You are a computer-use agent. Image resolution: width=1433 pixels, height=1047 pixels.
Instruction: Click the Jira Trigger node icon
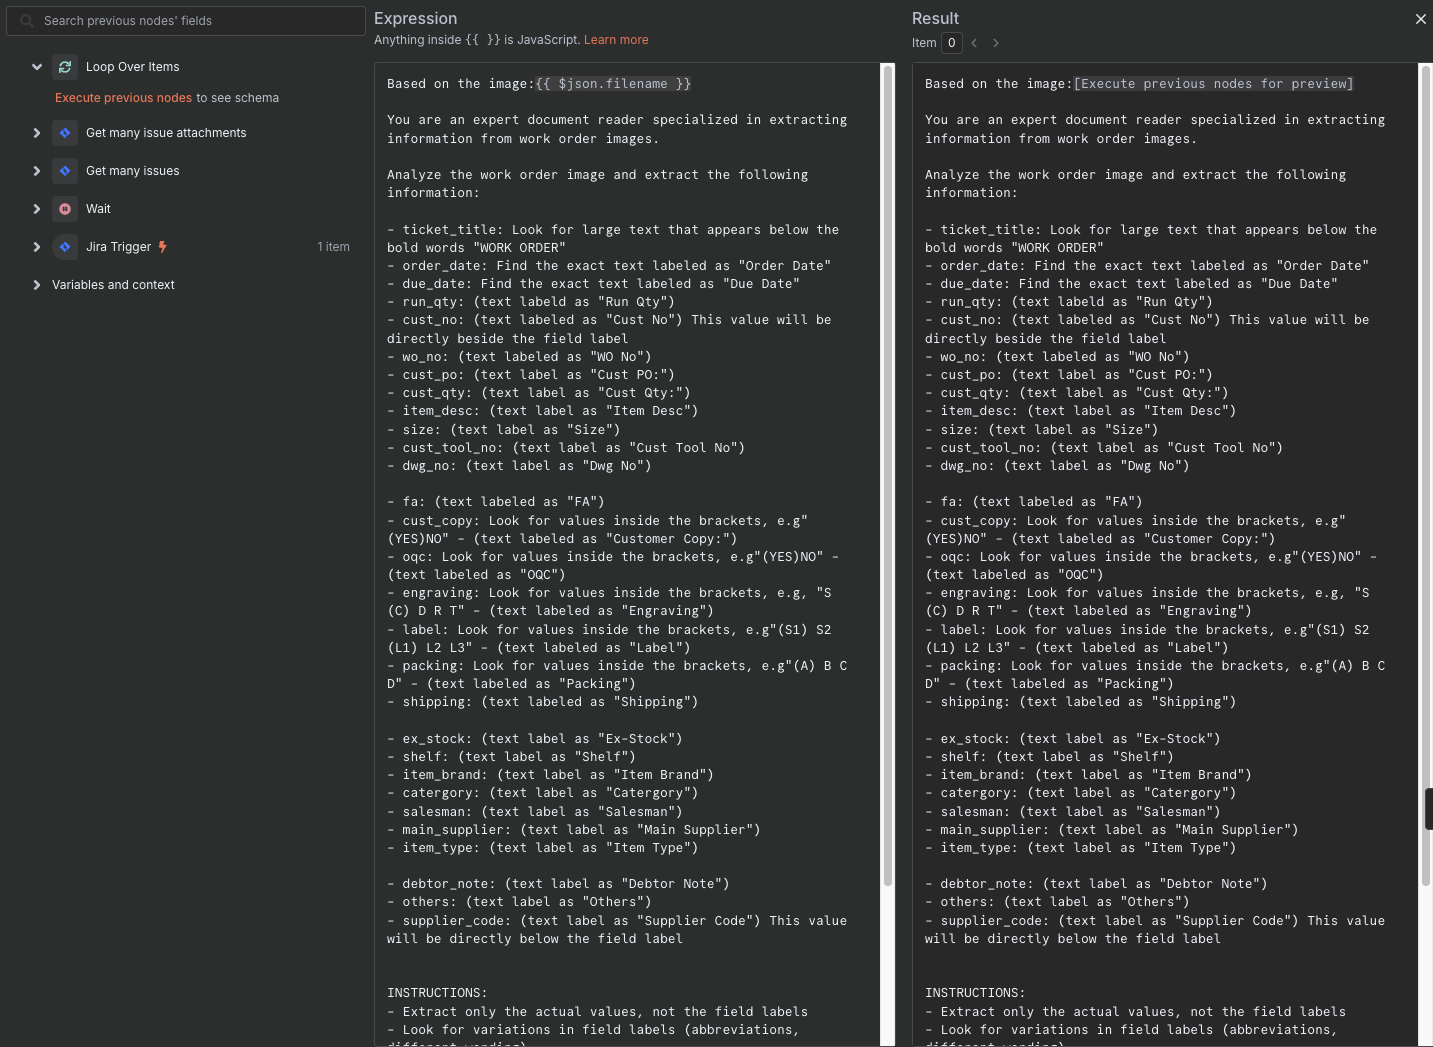click(x=65, y=247)
